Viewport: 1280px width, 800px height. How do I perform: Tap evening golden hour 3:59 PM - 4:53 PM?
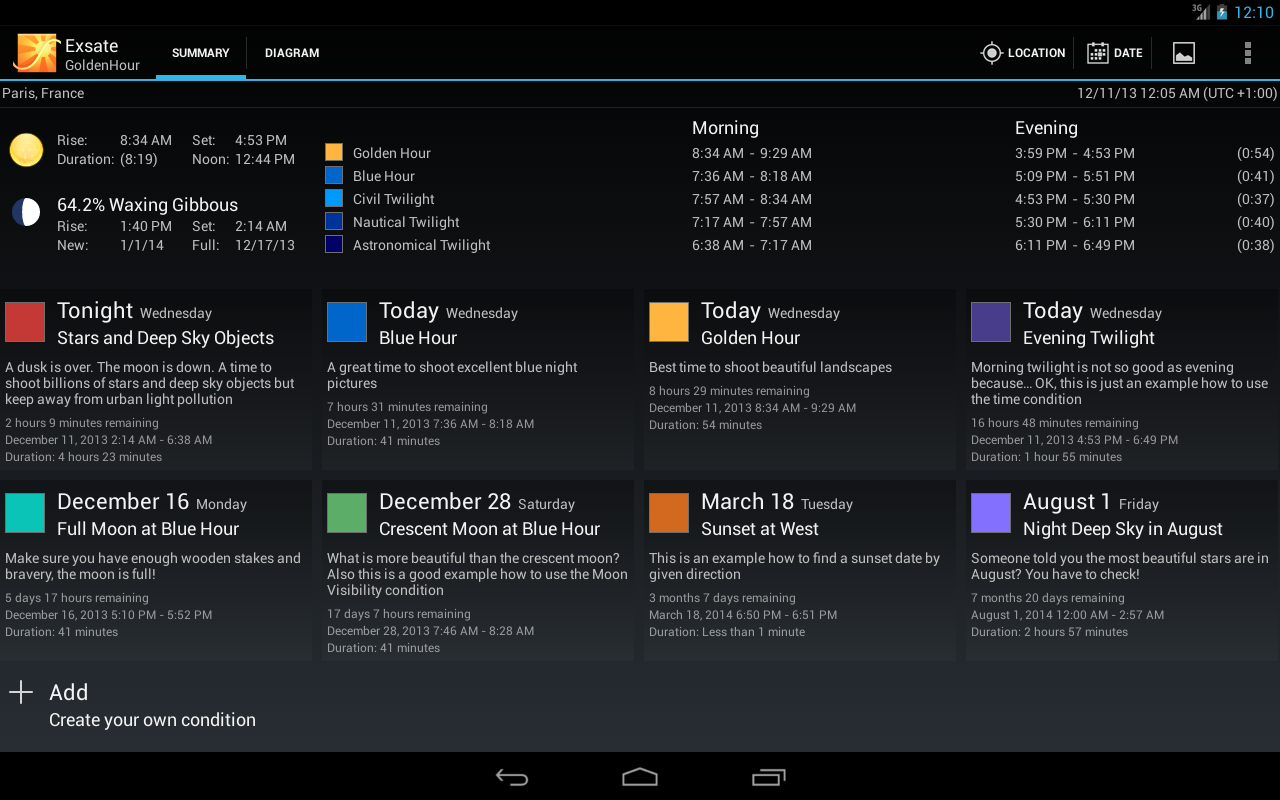pos(1075,153)
